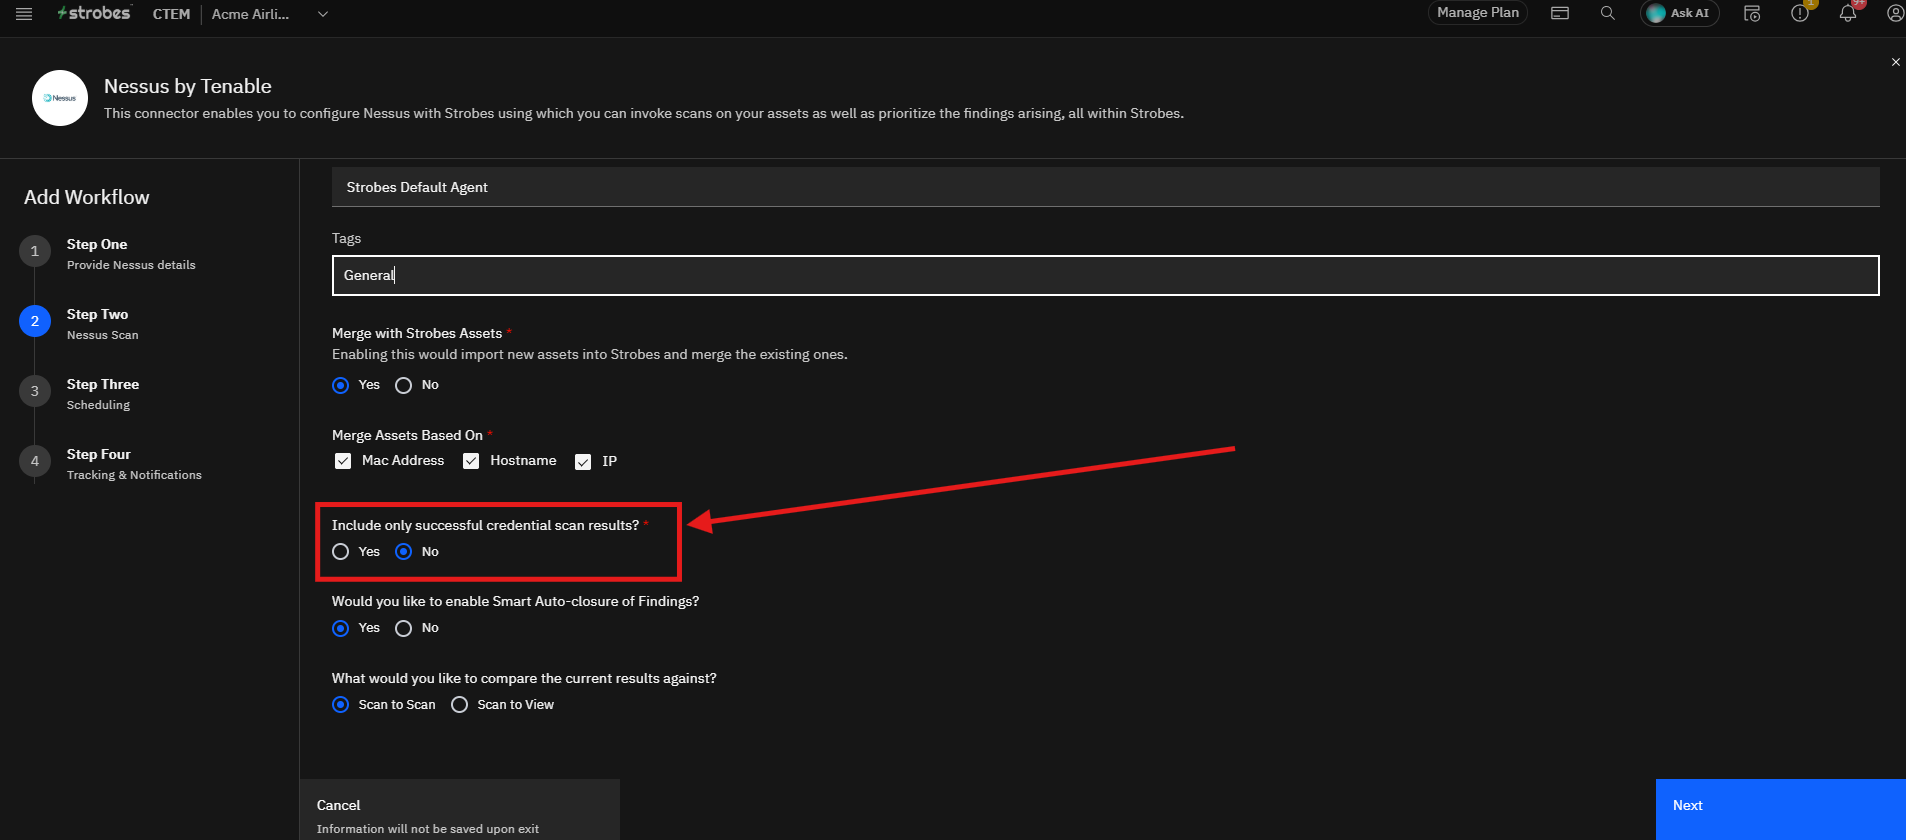Open the Strobes Default Agent dropdown
1906x840 pixels.
coord(1106,187)
